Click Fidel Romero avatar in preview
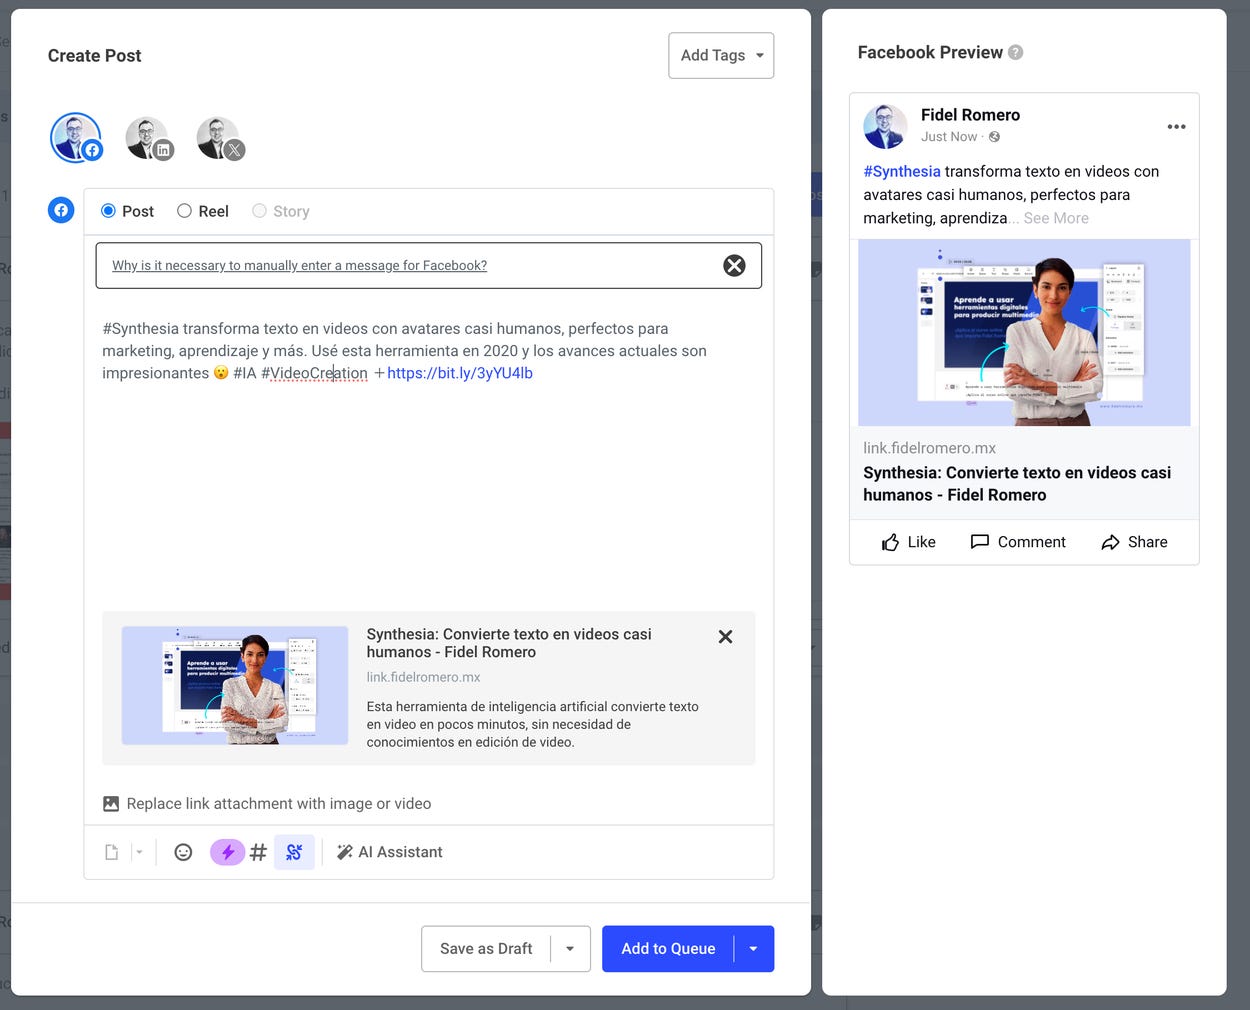The height and width of the screenshot is (1010, 1250). 885,126
